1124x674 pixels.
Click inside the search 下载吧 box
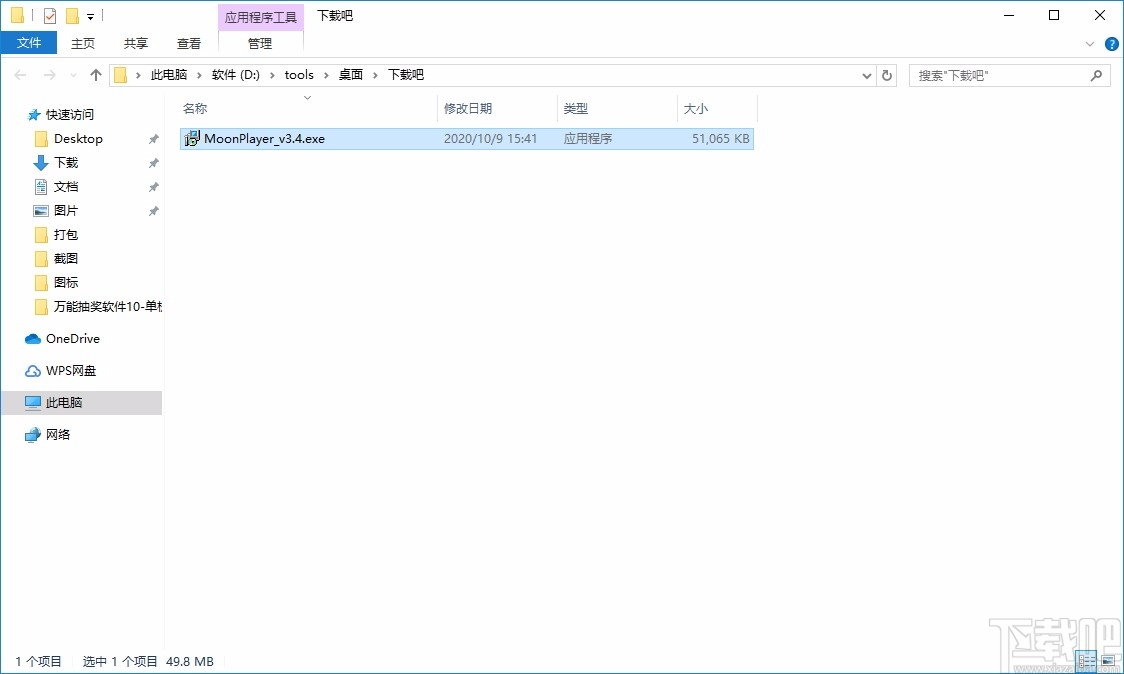pos(1000,74)
